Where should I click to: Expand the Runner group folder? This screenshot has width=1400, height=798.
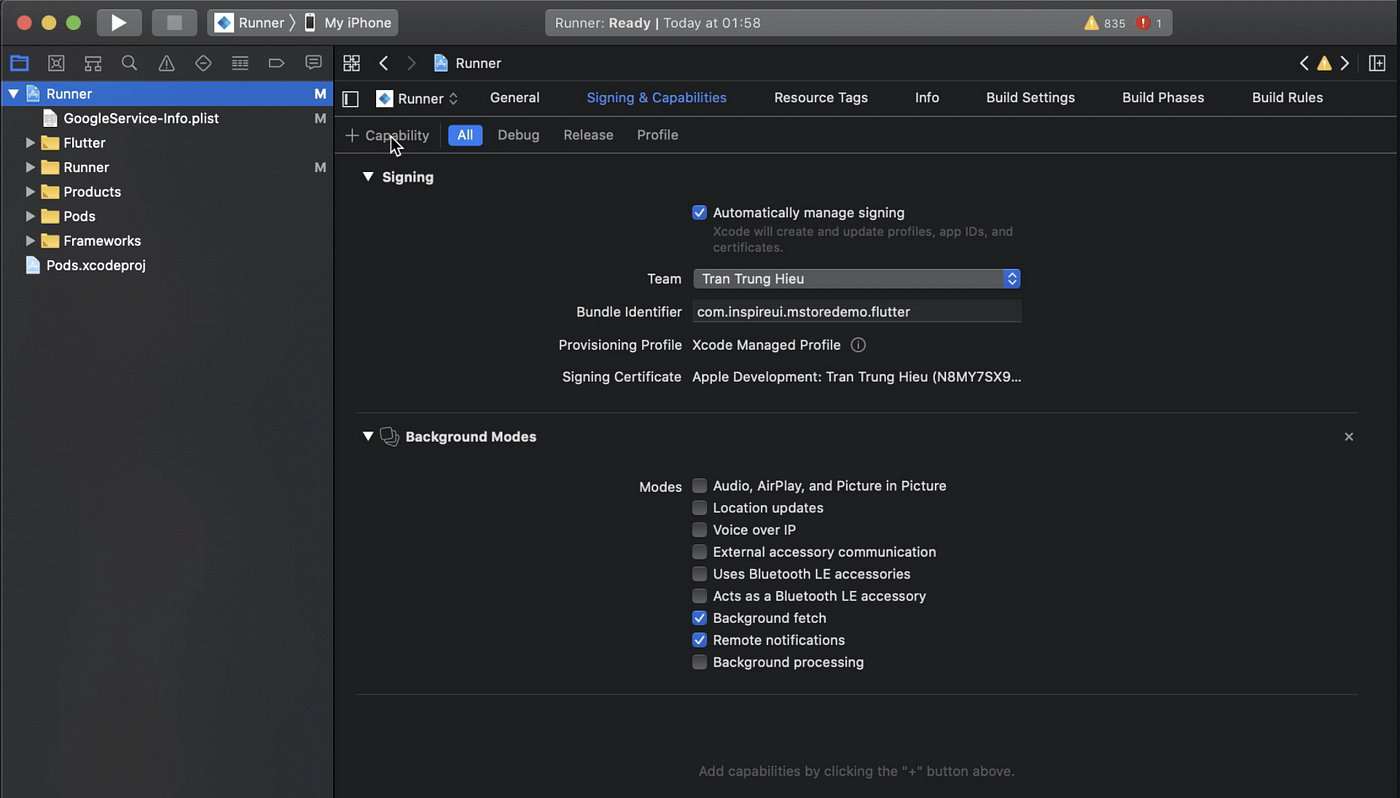30,167
